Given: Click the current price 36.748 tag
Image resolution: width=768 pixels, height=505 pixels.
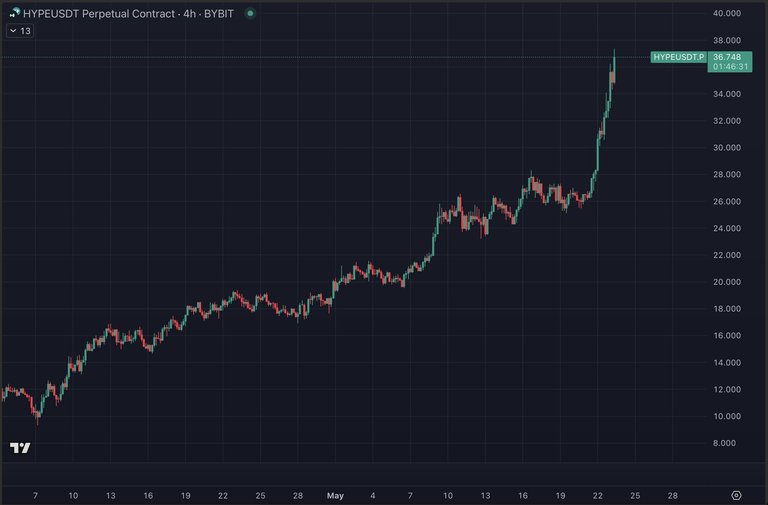Looking at the screenshot, I should (x=727, y=57).
